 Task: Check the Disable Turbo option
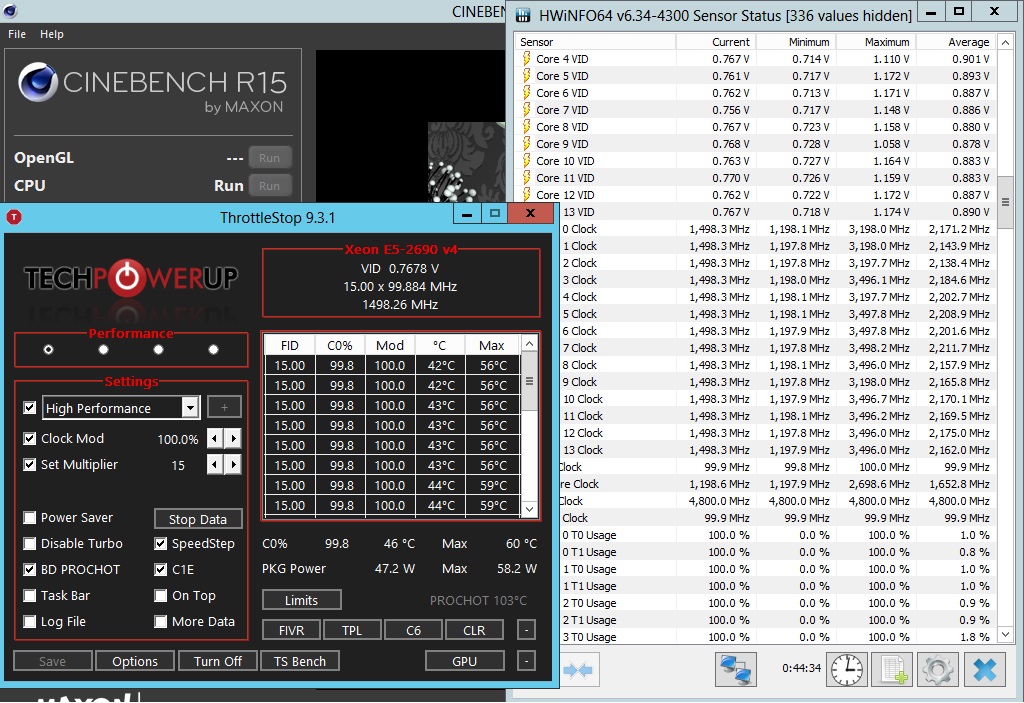(29, 544)
